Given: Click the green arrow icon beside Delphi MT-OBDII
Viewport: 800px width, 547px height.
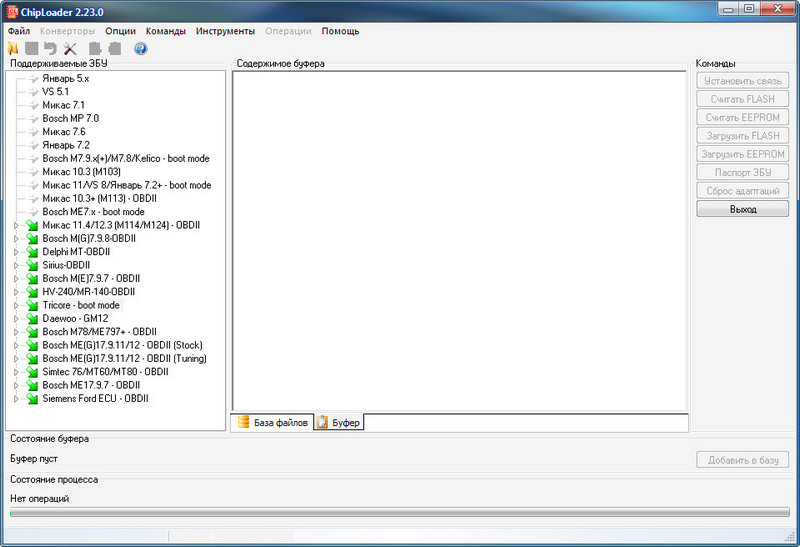Looking at the screenshot, I should (33, 252).
